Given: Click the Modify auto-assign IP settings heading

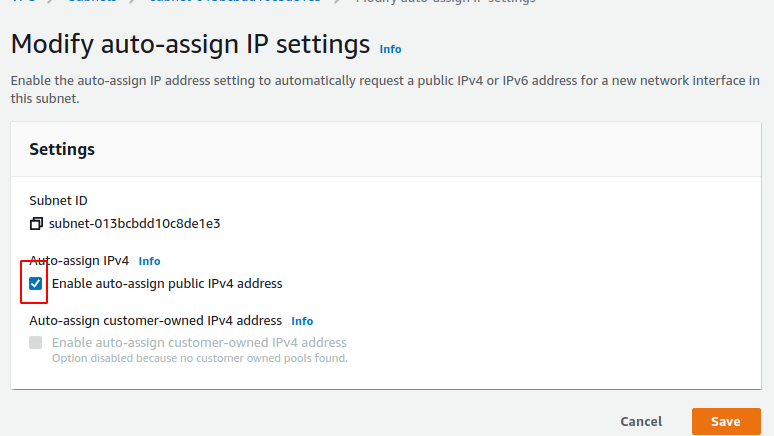Looking at the screenshot, I should coord(190,44).
